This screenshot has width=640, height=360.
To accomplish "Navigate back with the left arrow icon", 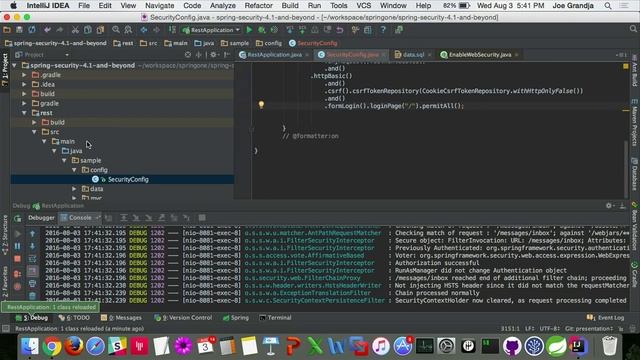I will tap(144, 30).
